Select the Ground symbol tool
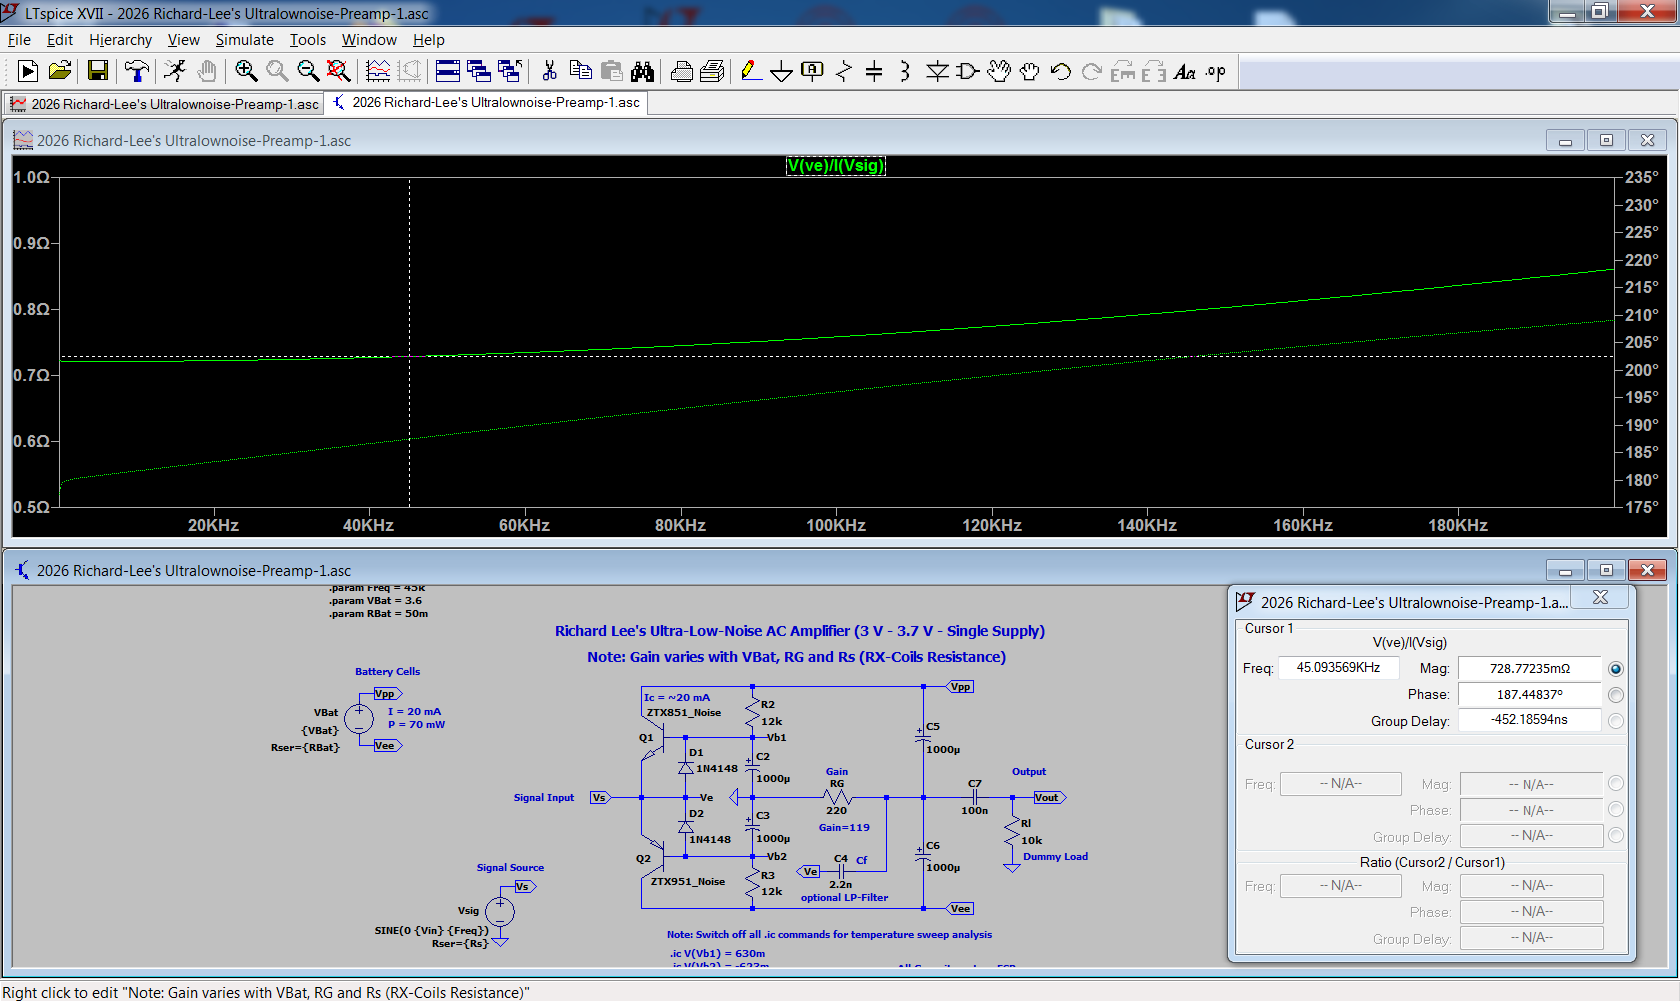Screen dimensions: 1680x1002 click(x=781, y=71)
